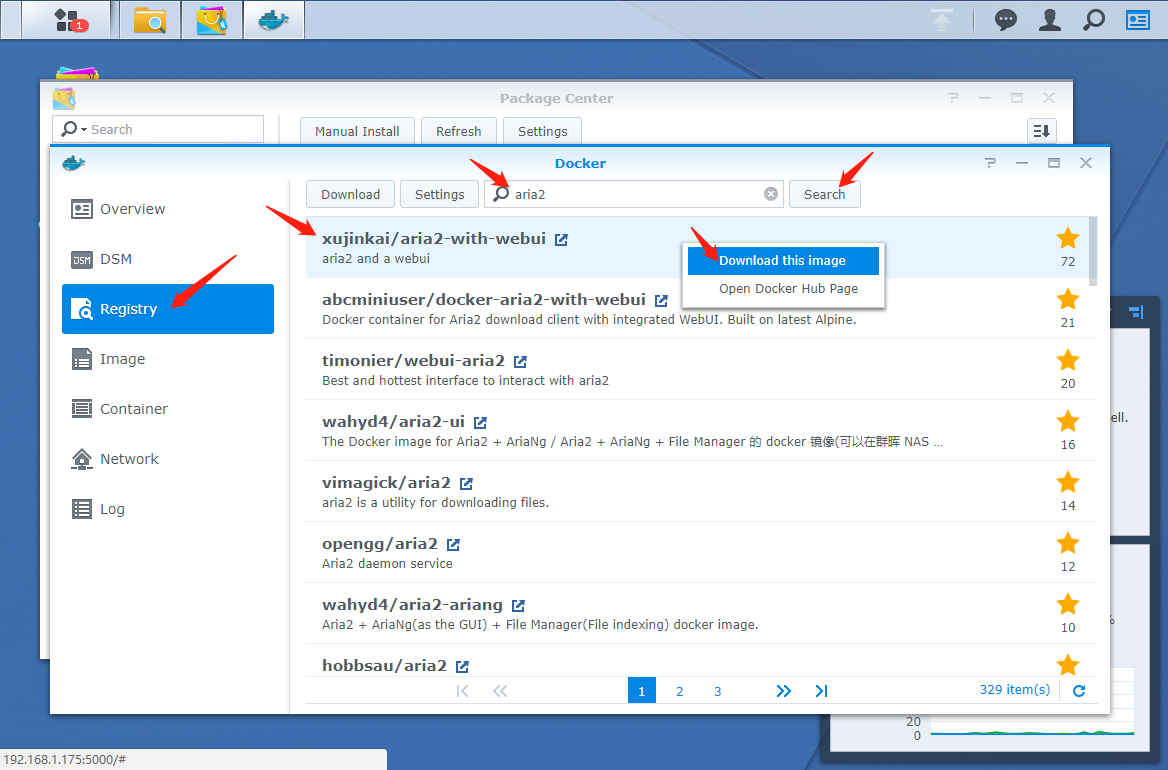Viewport: 1168px width, 770px height.
Task: Open Package Center sort/download list icon
Action: click(x=1041, y=131)
